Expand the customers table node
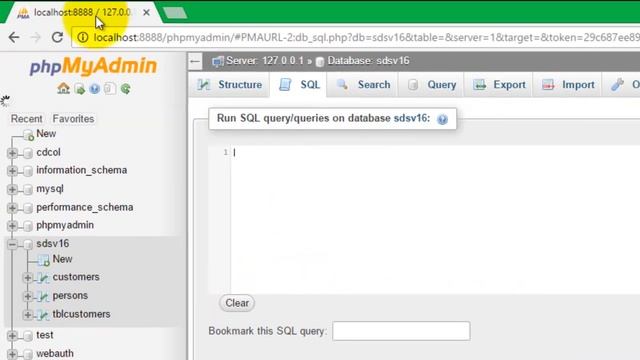The width and height of the screenshot is (640, 360). coord(27,278)
